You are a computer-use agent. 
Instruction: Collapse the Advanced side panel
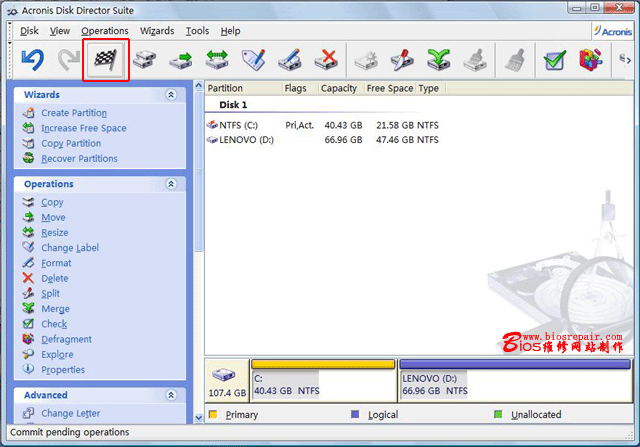click(171, 395)
